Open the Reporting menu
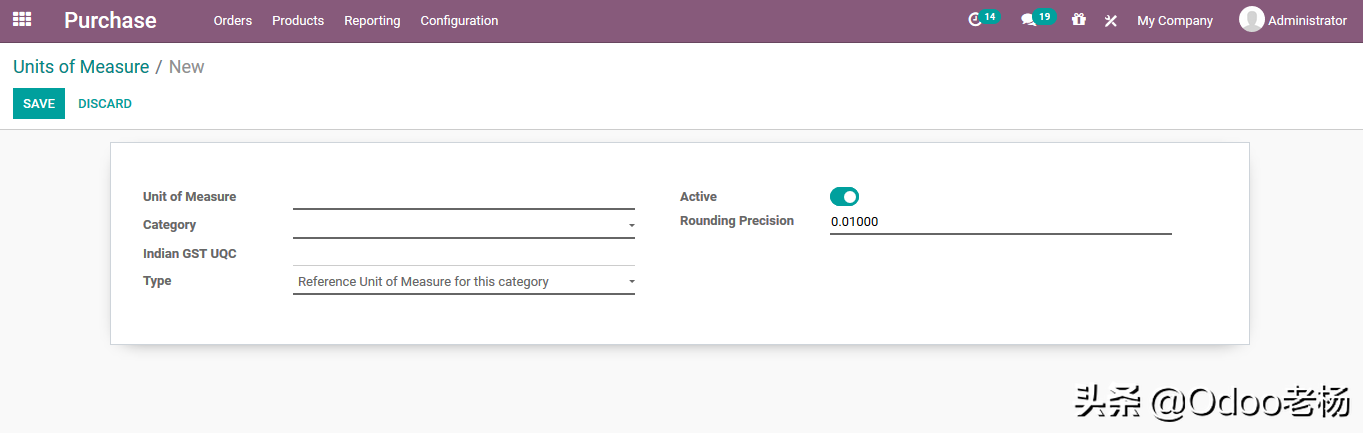Image resolution: width=1365 pixels, height=433 pixels. 372,20
